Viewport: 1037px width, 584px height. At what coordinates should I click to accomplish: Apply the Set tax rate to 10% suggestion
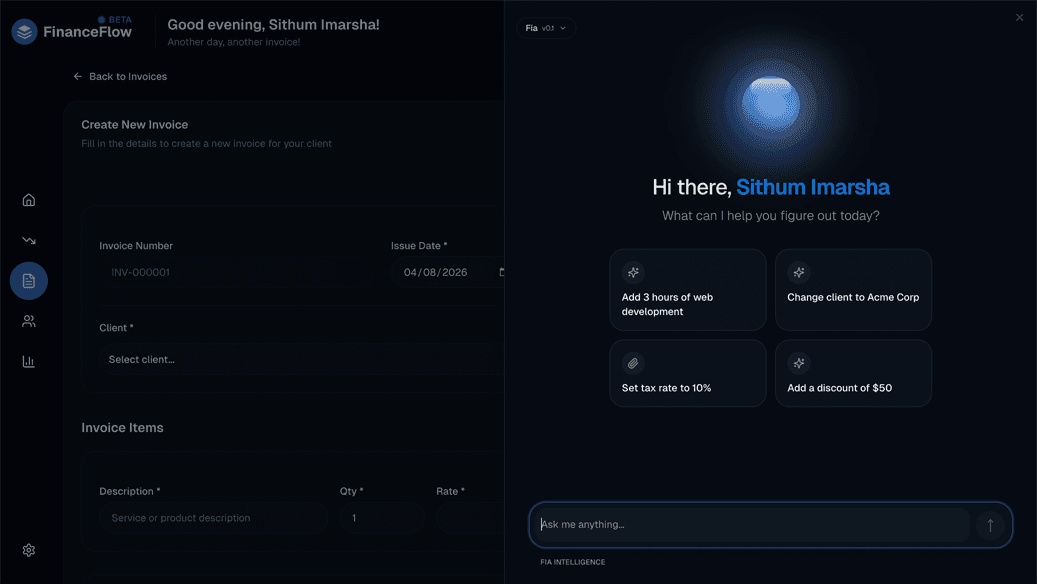point(687,373)
